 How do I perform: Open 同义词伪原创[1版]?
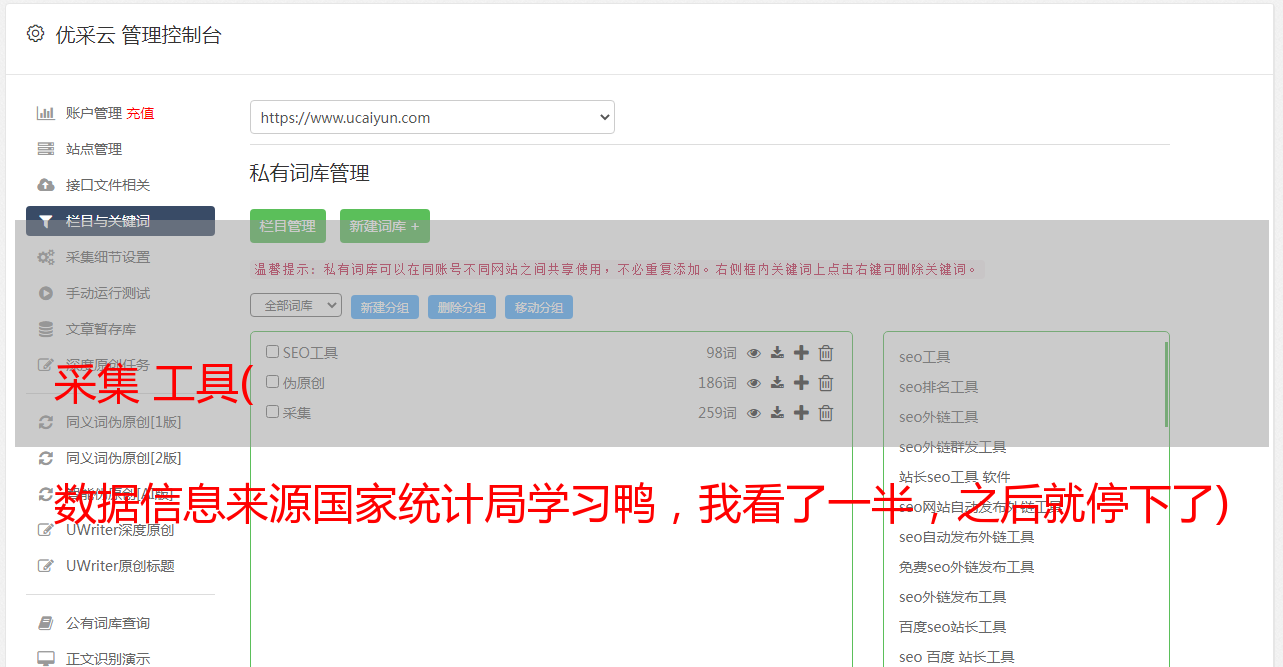click(x=124, y=422)
